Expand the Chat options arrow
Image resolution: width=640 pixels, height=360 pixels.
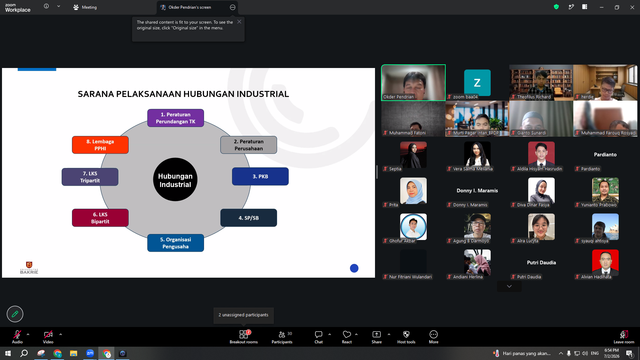tap(329, 334)
